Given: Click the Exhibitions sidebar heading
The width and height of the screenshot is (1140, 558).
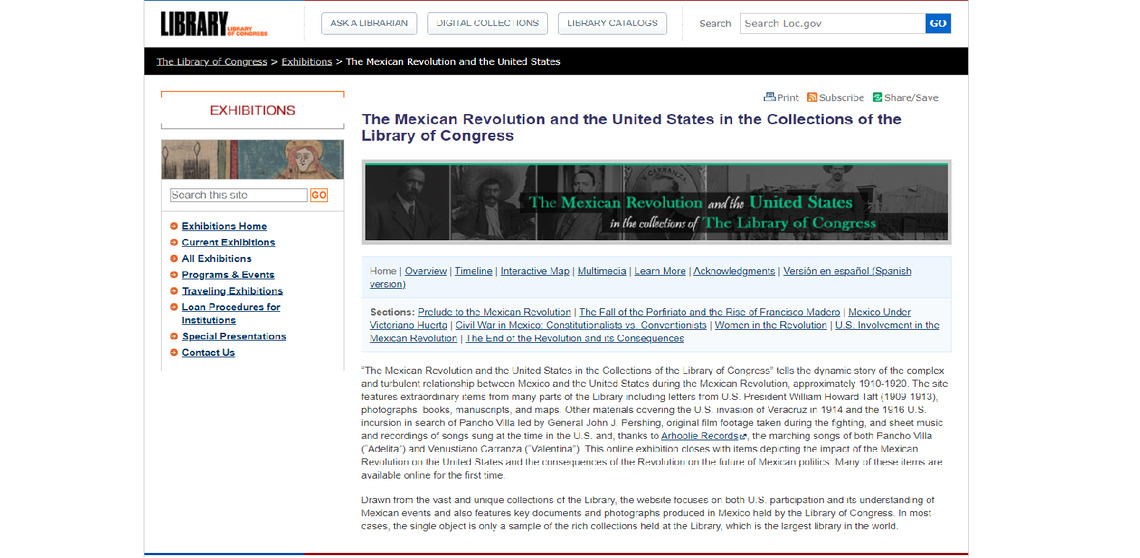Looking at the screenshot, I should click(x=252, y=111).
